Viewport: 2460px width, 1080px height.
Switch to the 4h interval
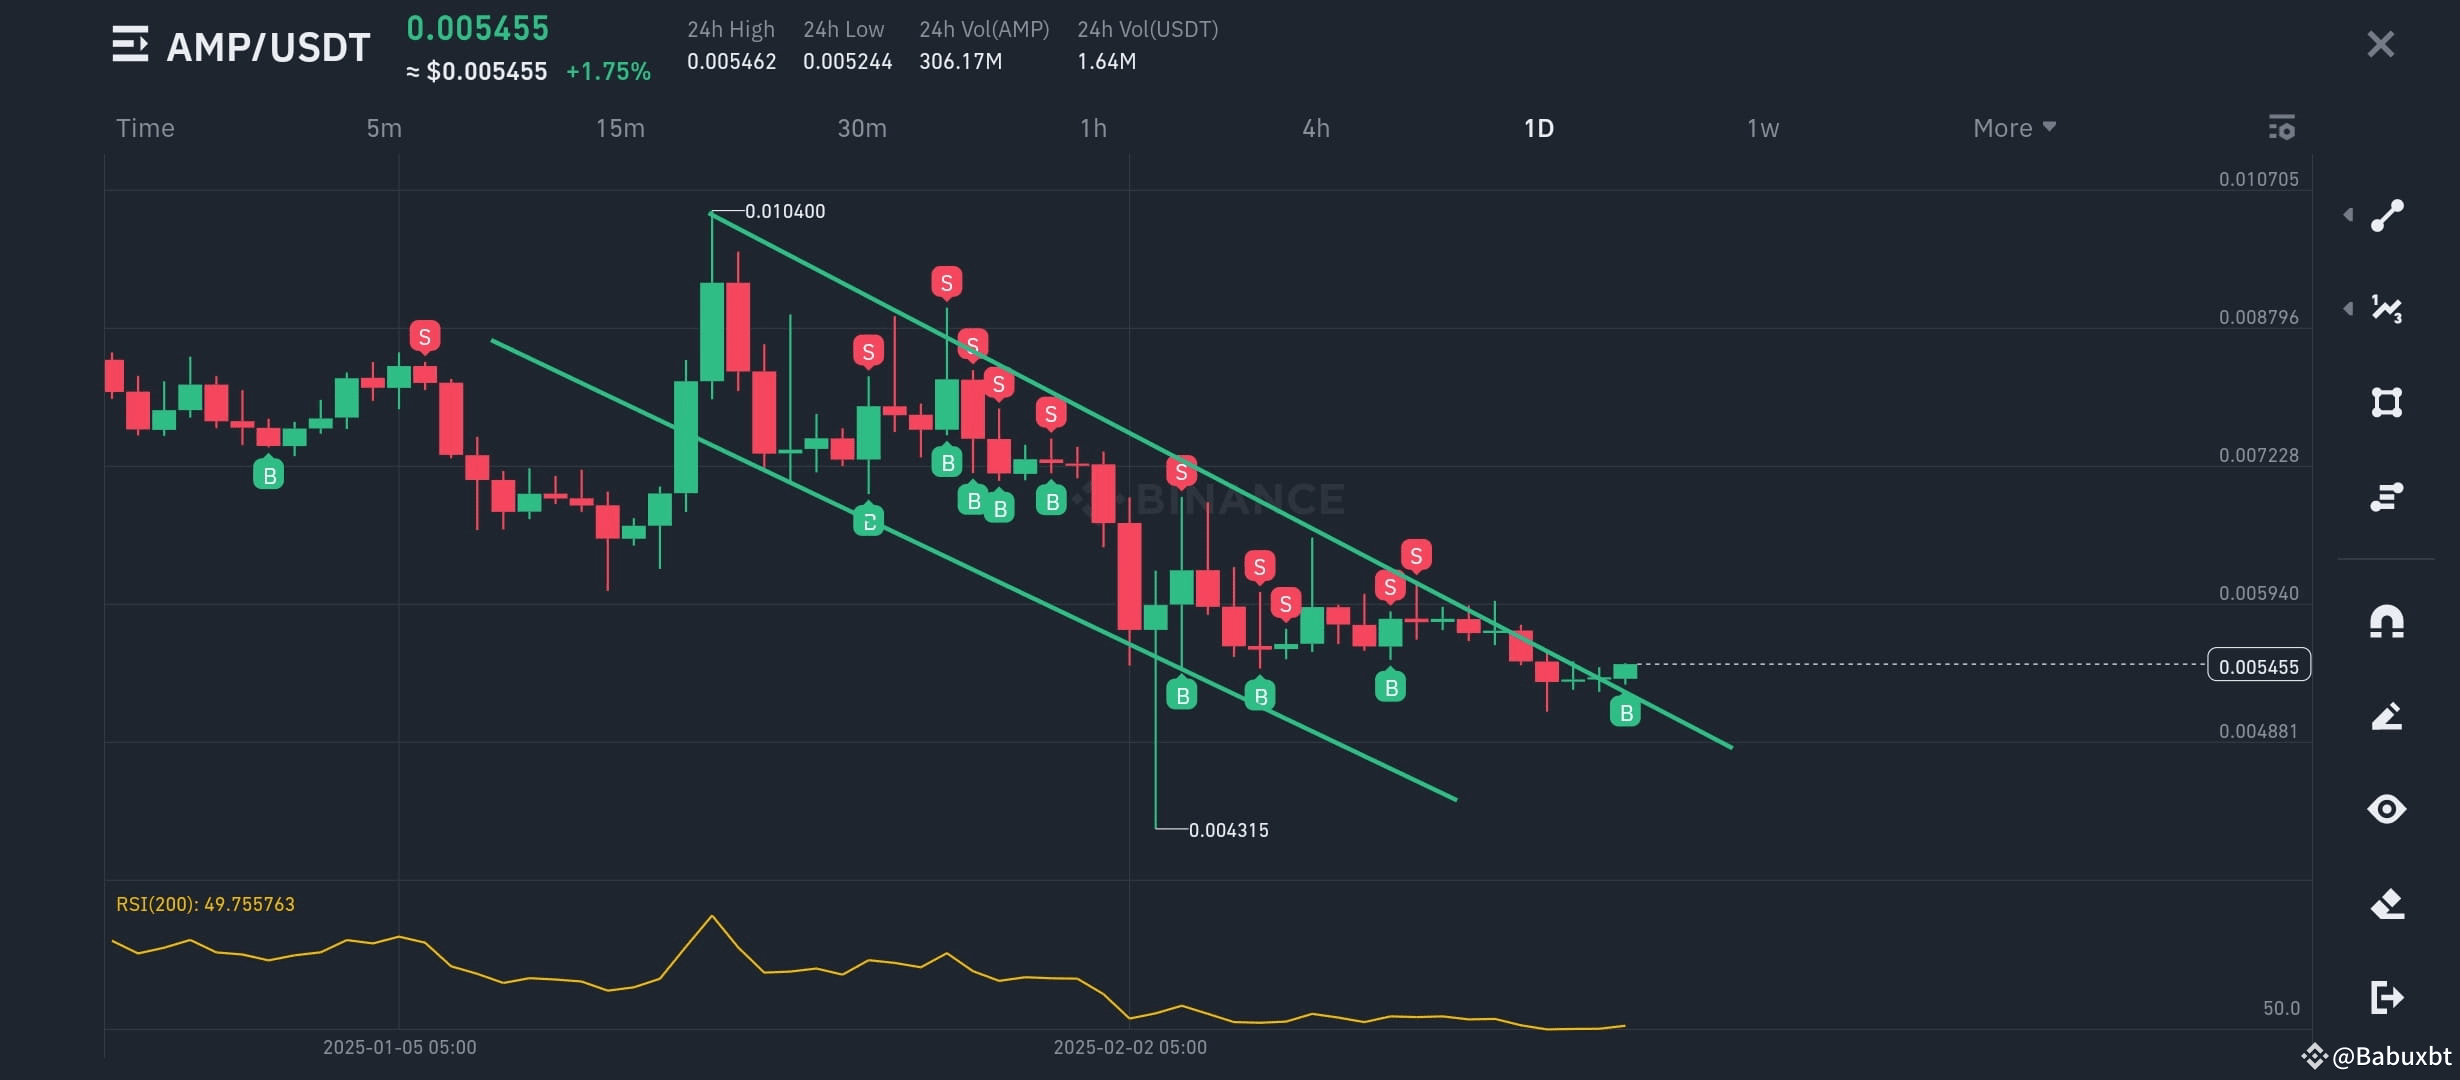(x=1316, y=128)
